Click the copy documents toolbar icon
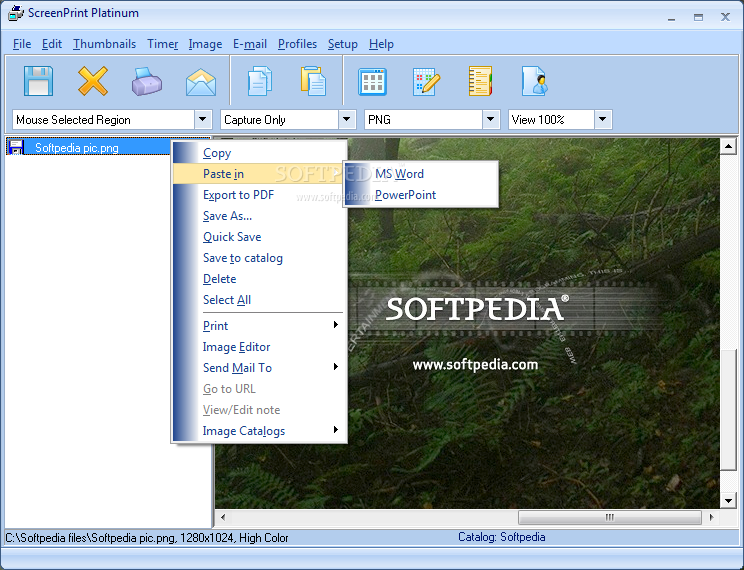 (x=260, y=81)
